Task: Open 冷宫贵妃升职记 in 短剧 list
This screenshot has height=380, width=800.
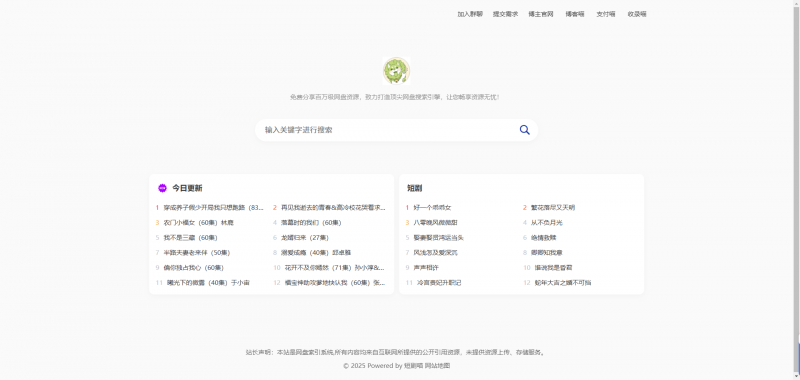Action: [439, 283]
